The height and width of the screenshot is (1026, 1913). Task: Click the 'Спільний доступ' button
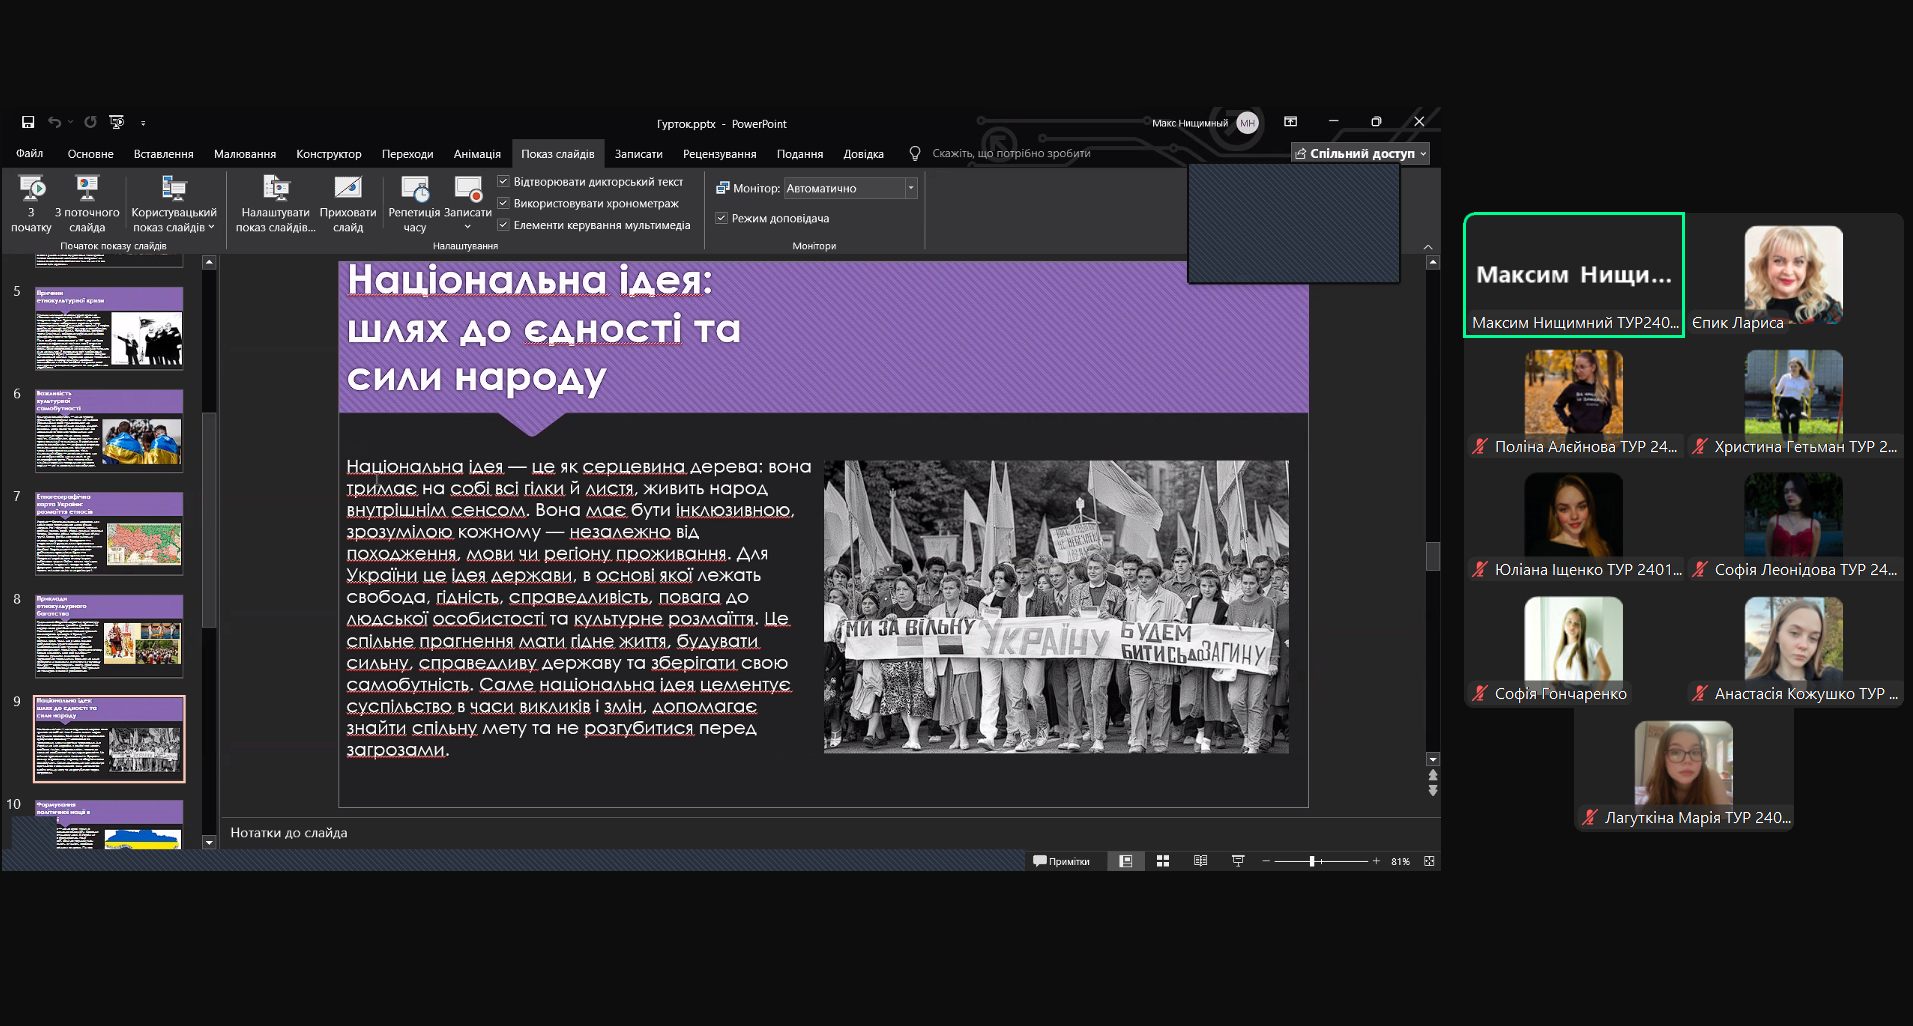click(x=1360, y=153)
